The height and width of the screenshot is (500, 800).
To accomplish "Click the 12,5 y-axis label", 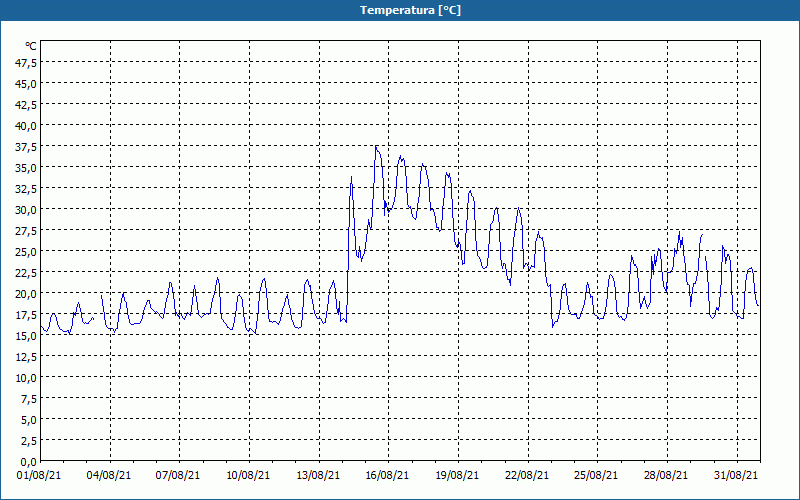I will pyautogui.click(x=27, y=357).
